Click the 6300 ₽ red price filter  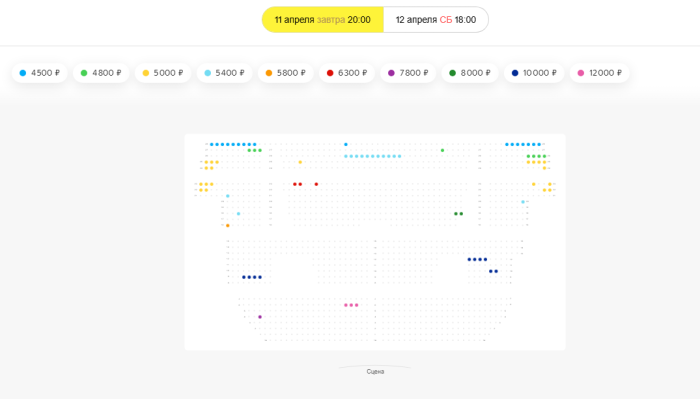coord(347,73)
